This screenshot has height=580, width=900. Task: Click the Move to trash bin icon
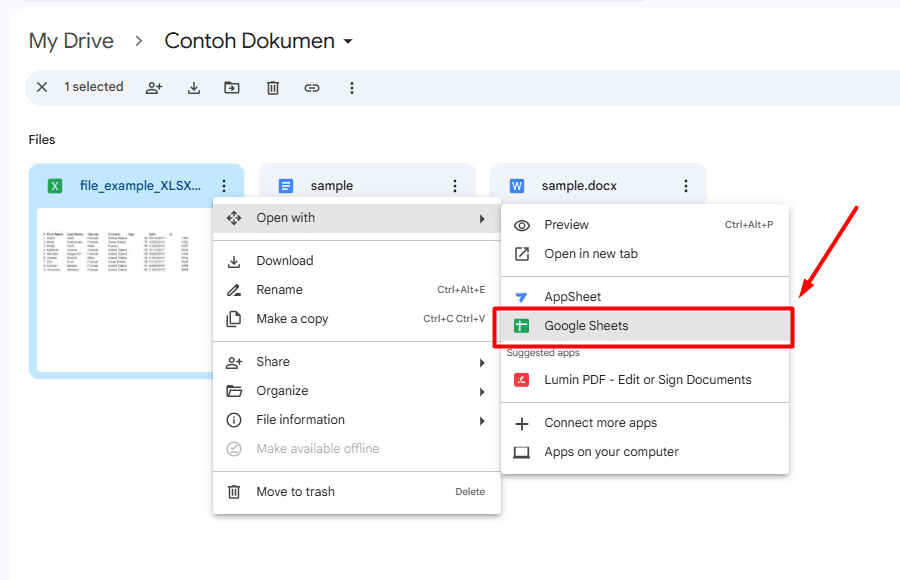tap(234, 492)
